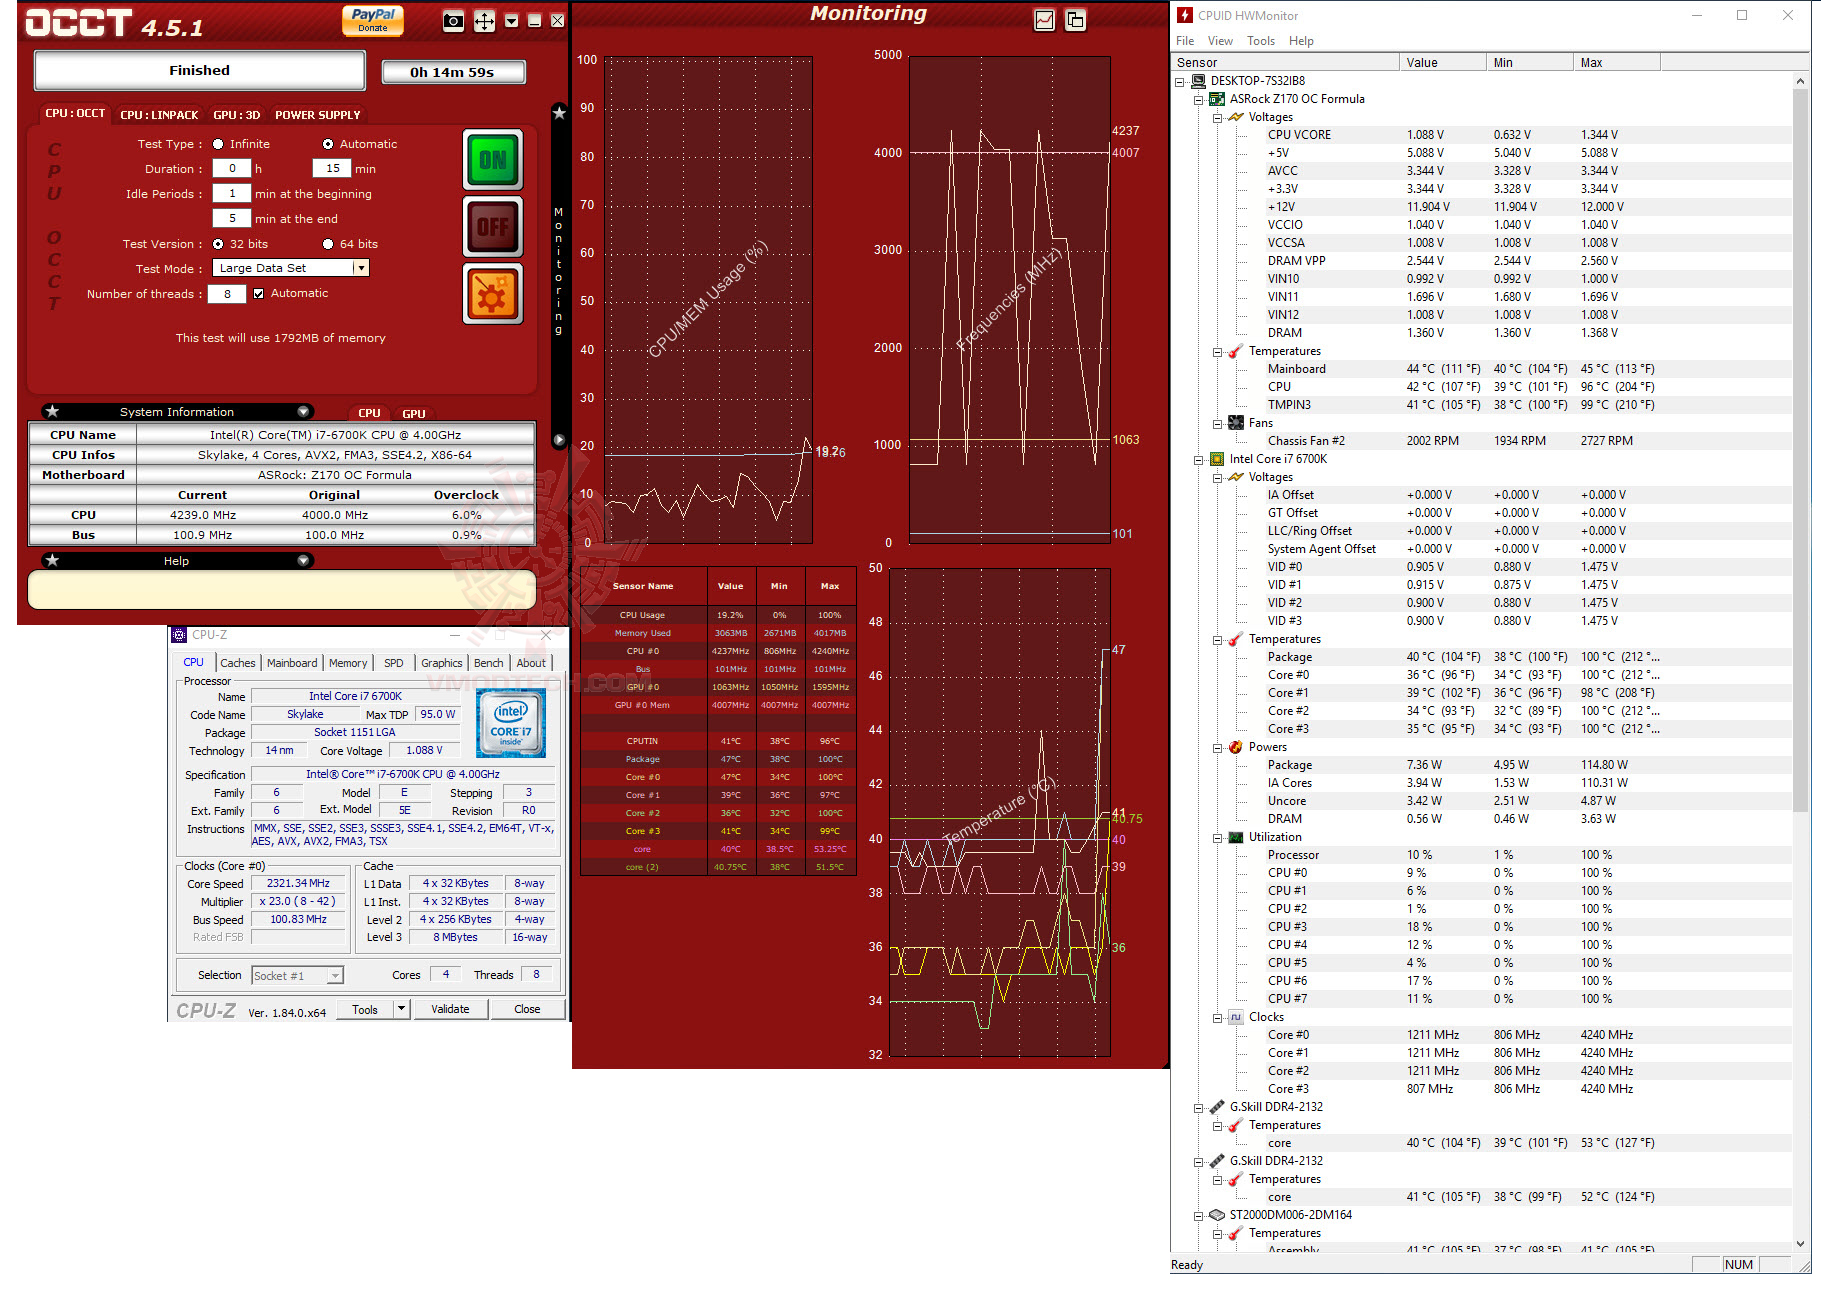Collapse the System Information panel arrow
This screenshot has height=1291, width=1821.
pyautogui.click(x=303, y=412)
